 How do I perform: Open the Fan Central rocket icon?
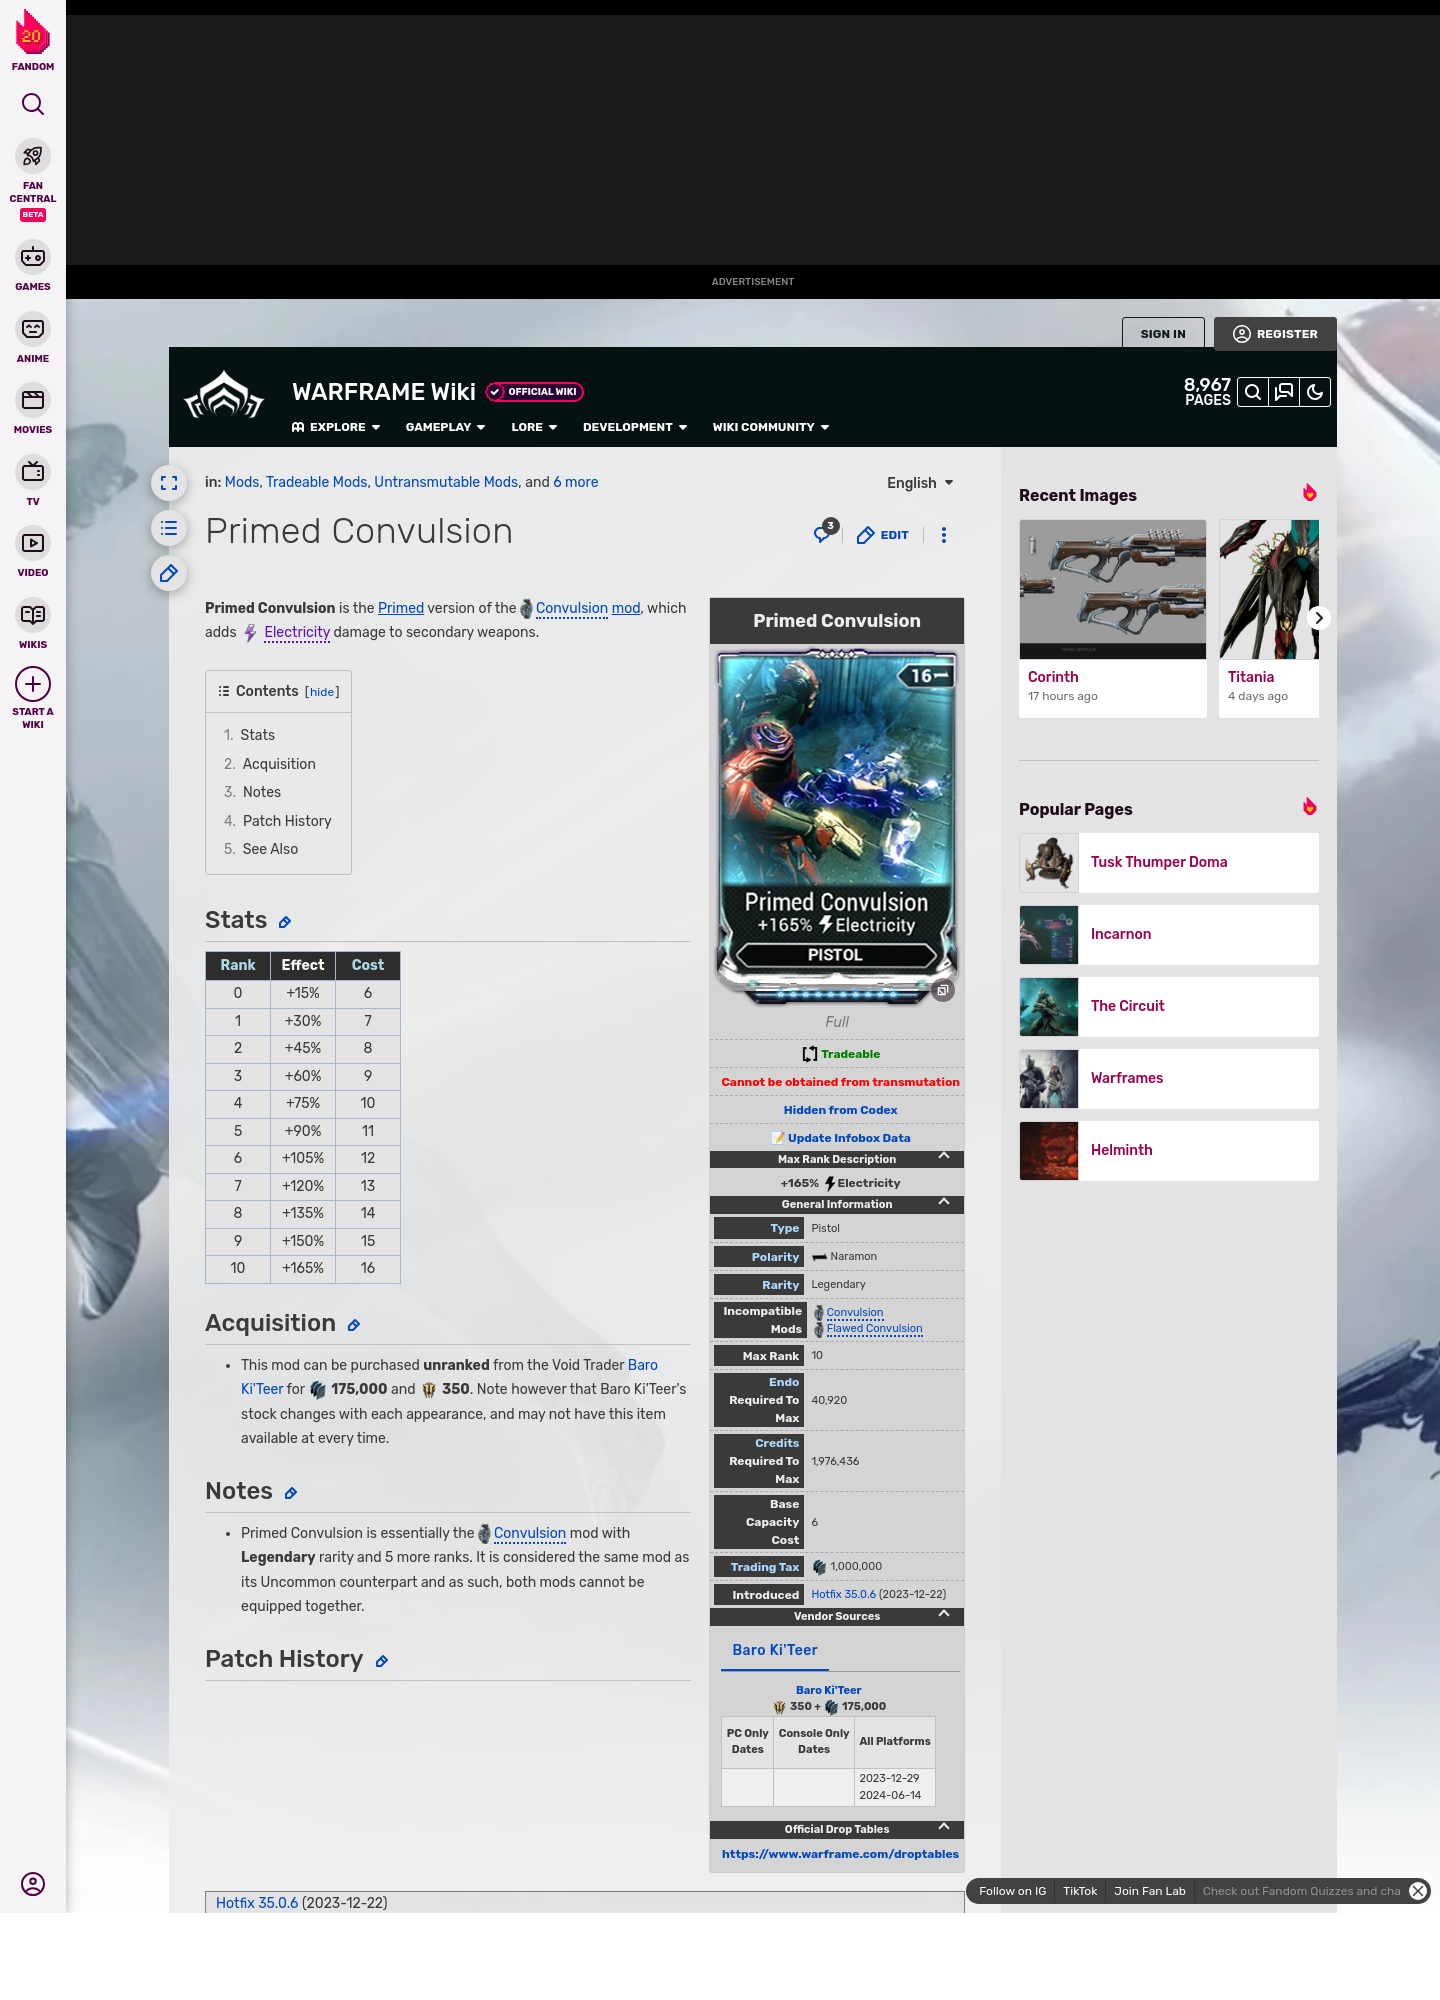(x=33, y=156)
